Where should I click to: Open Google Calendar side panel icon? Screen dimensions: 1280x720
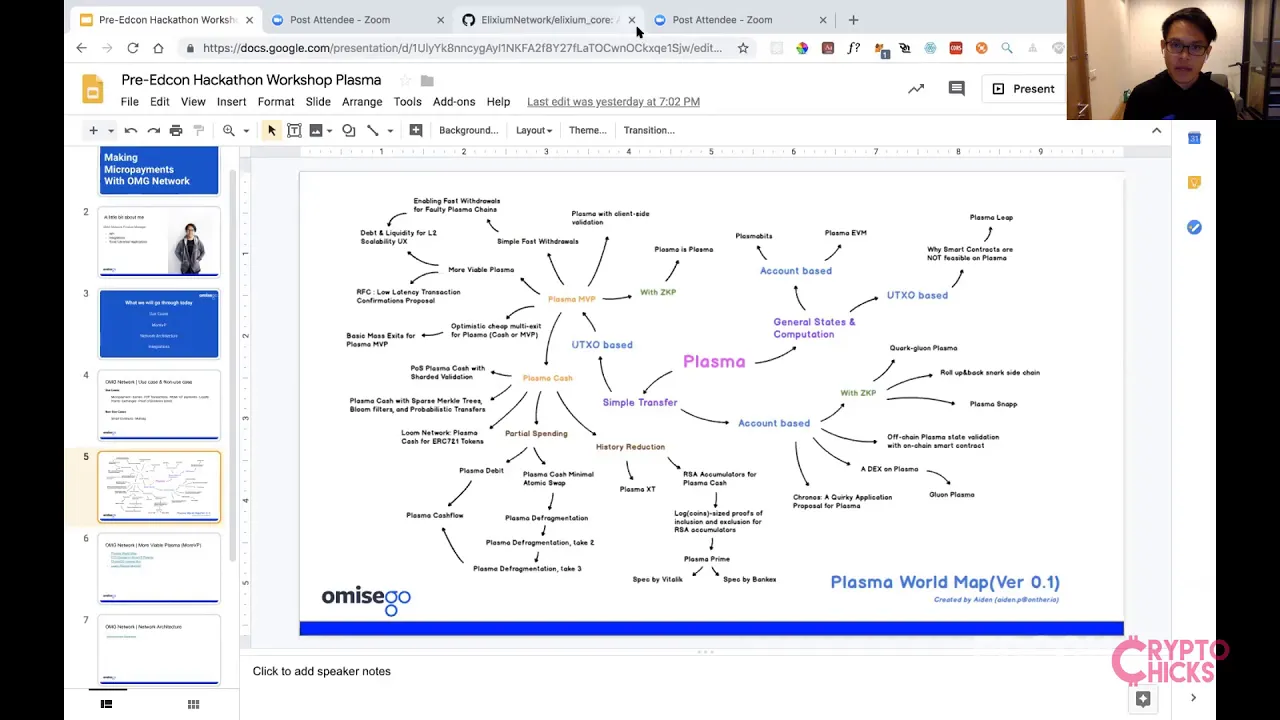[x=1194, y=138]
